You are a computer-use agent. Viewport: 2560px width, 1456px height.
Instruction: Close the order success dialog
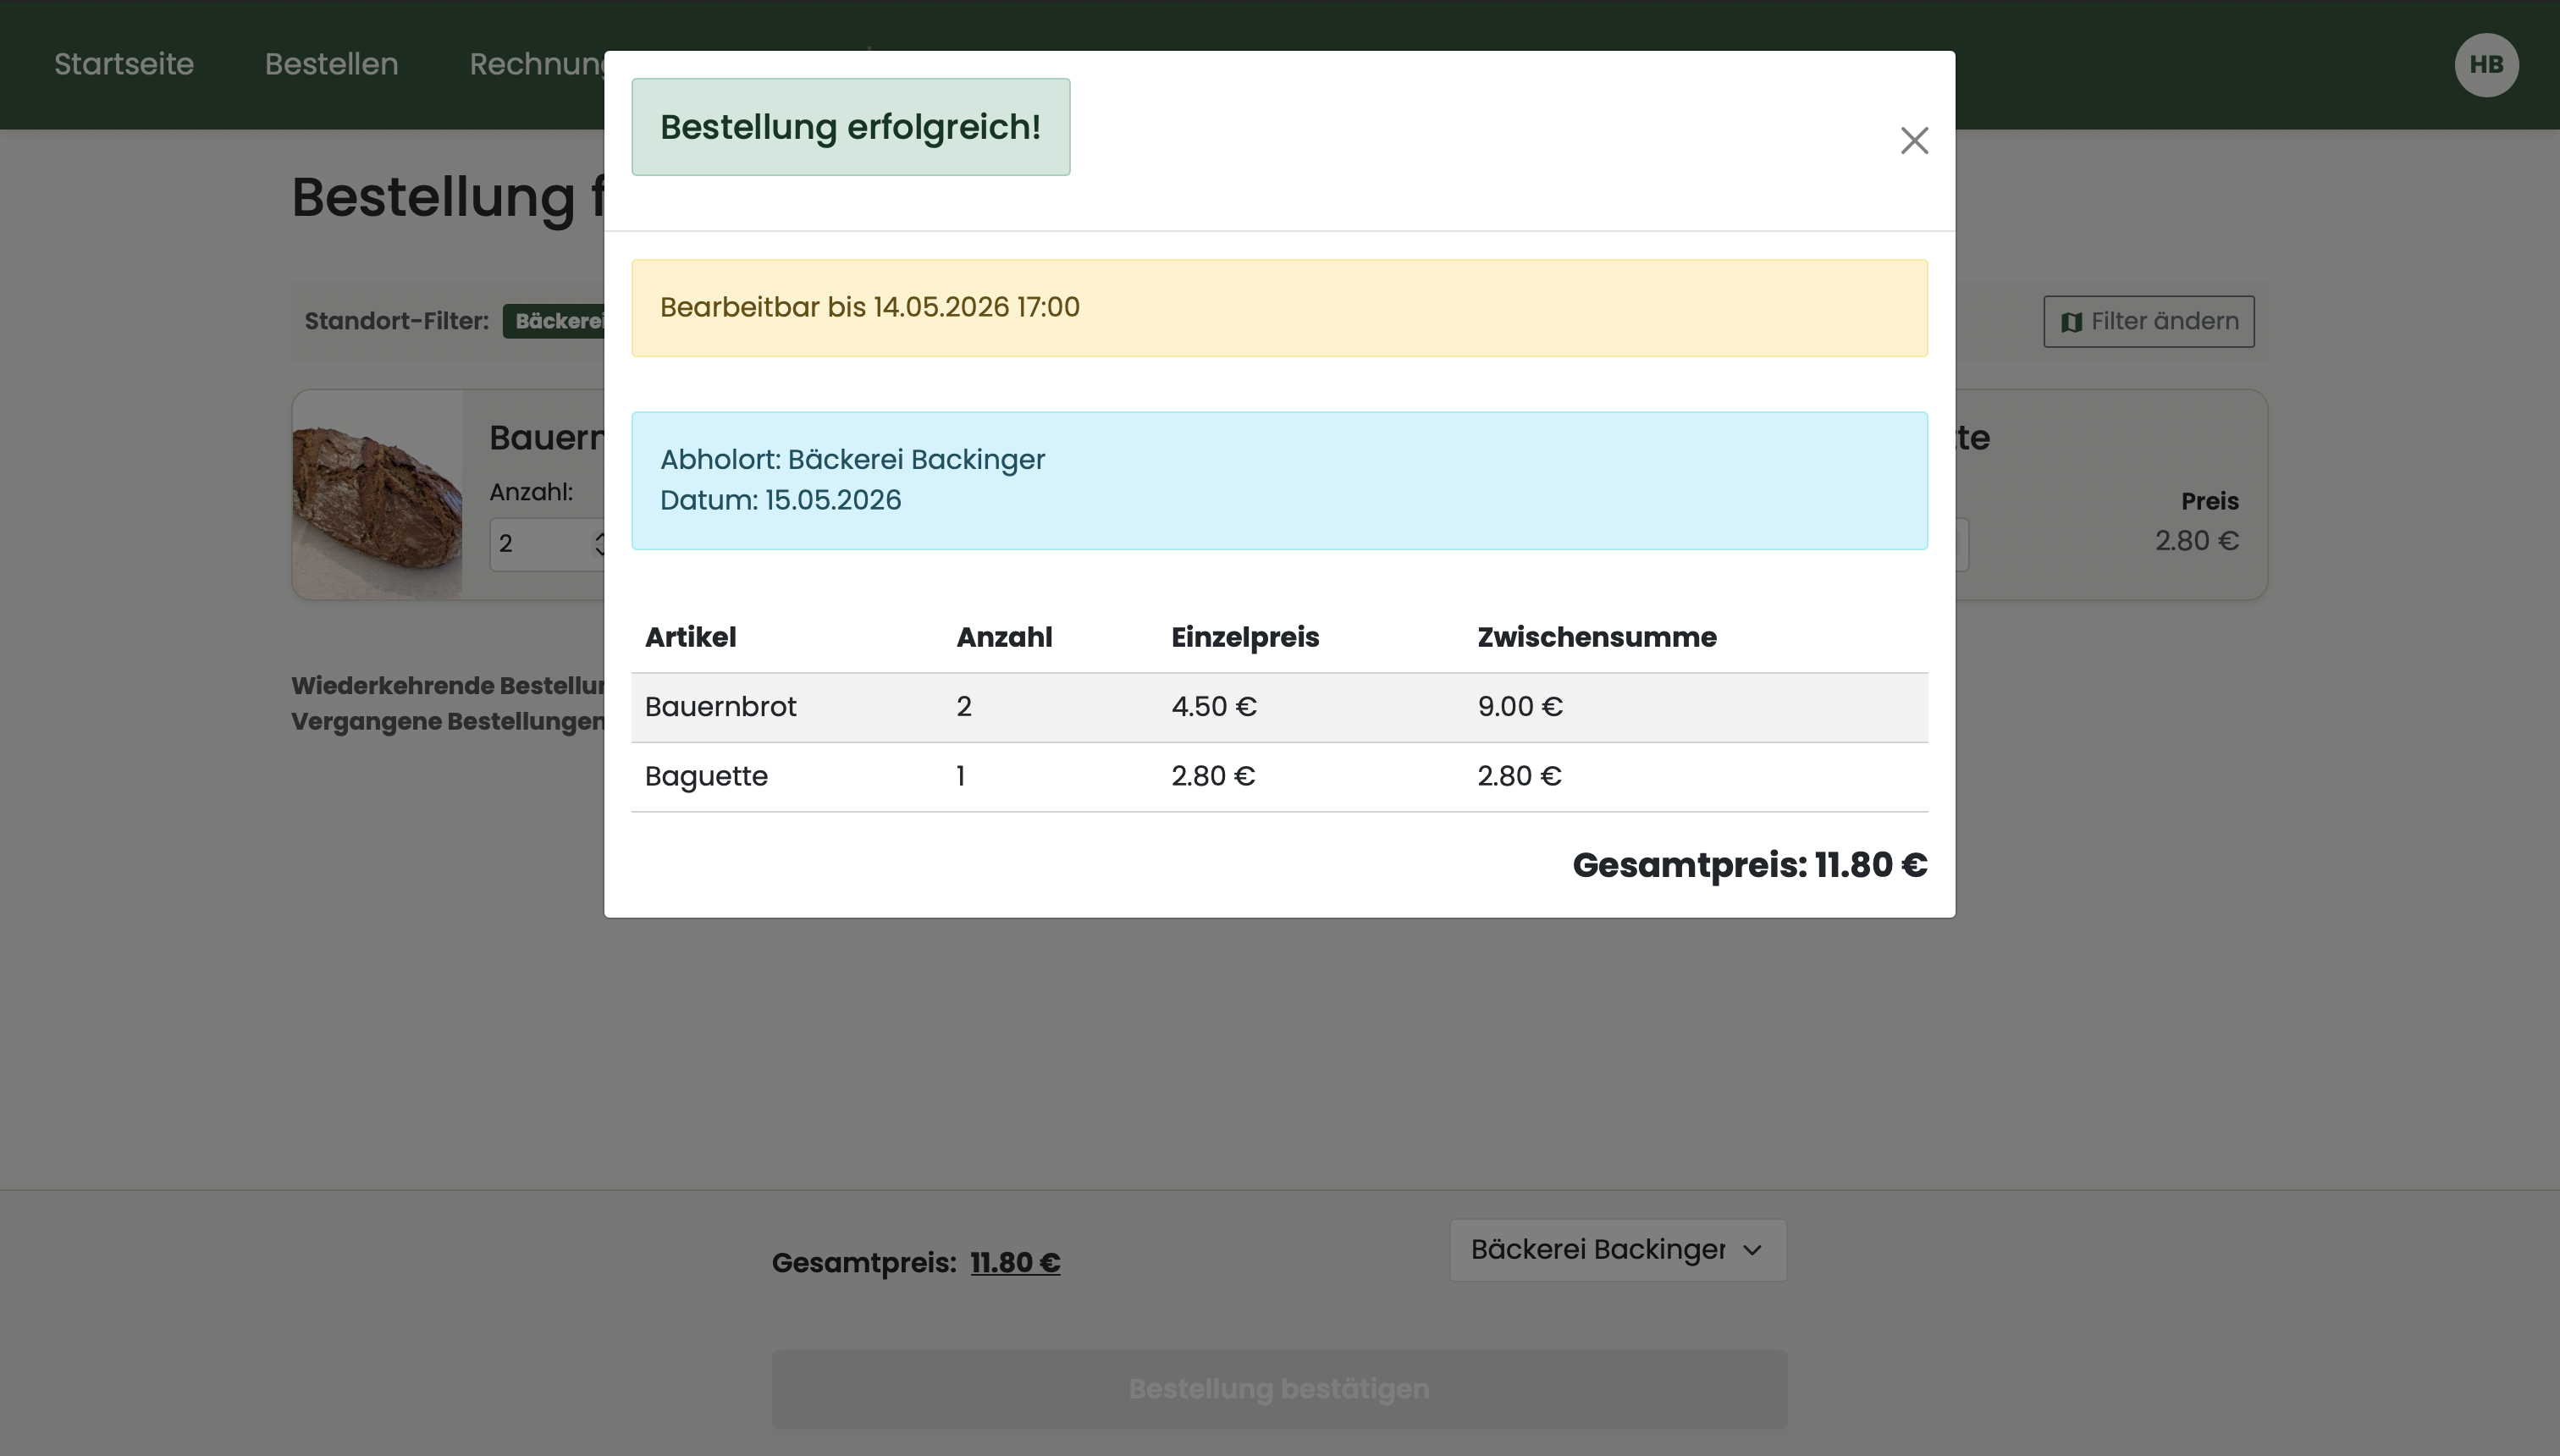click(1914, 141)
